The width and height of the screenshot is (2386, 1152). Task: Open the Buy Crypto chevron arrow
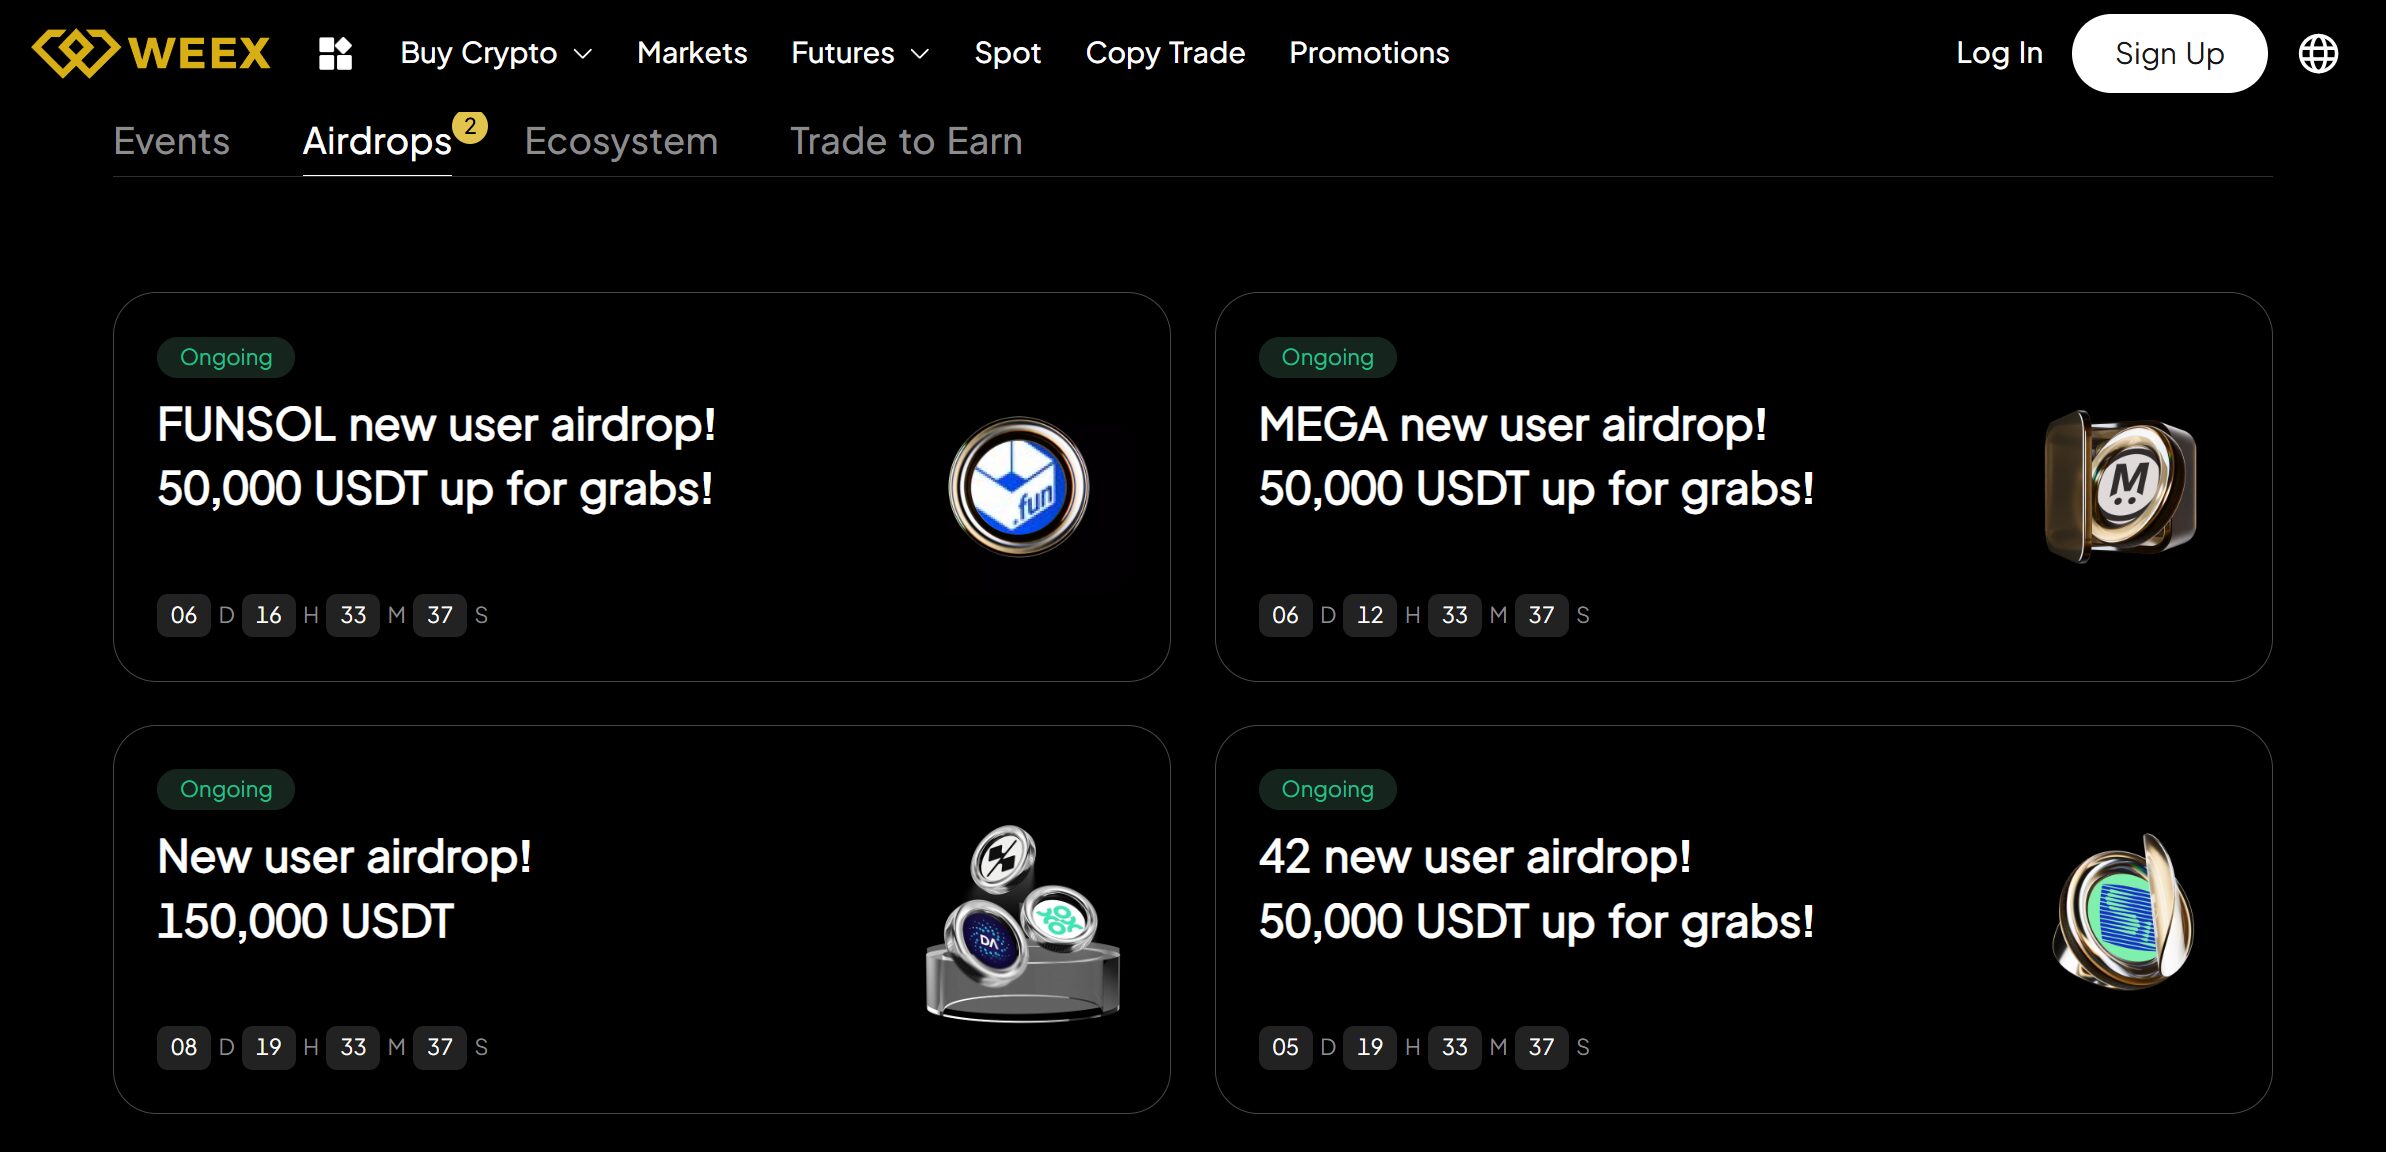[x=585, y=55]
